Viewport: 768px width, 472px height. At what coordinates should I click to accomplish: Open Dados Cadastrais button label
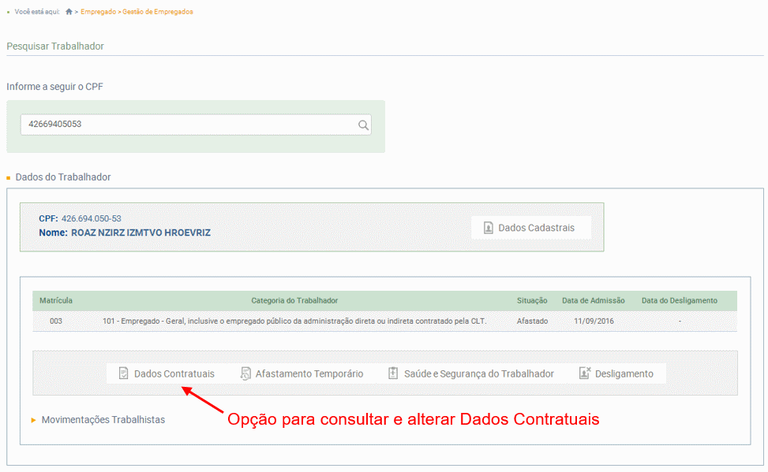[538, 228]
